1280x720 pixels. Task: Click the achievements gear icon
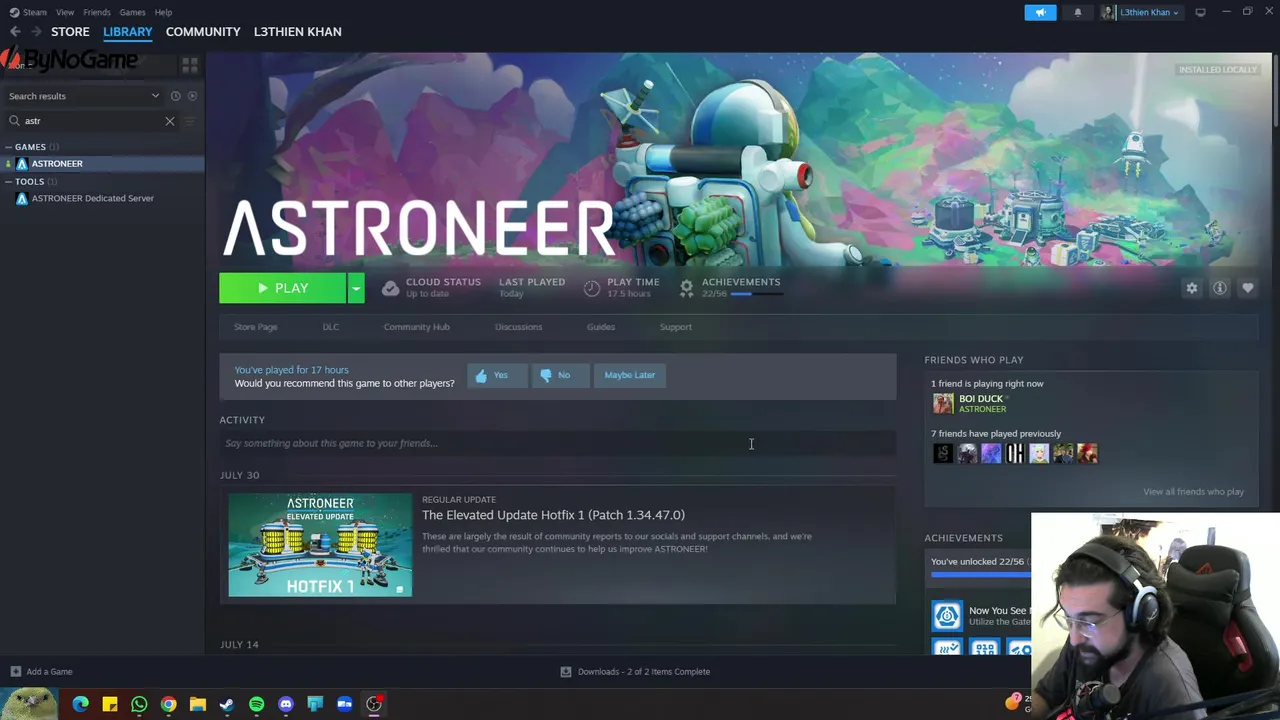[x=686, y=288]
